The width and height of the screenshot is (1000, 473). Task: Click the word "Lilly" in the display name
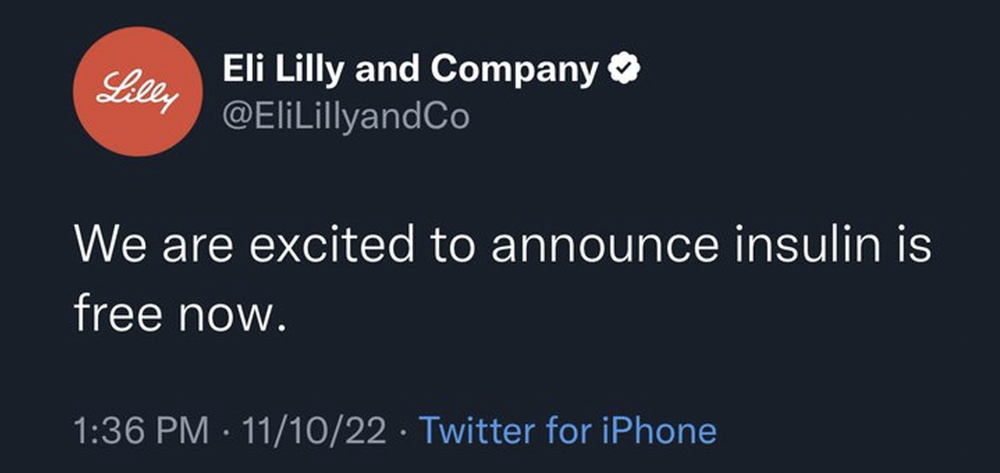pyautogui.click(x=311, y=70)
